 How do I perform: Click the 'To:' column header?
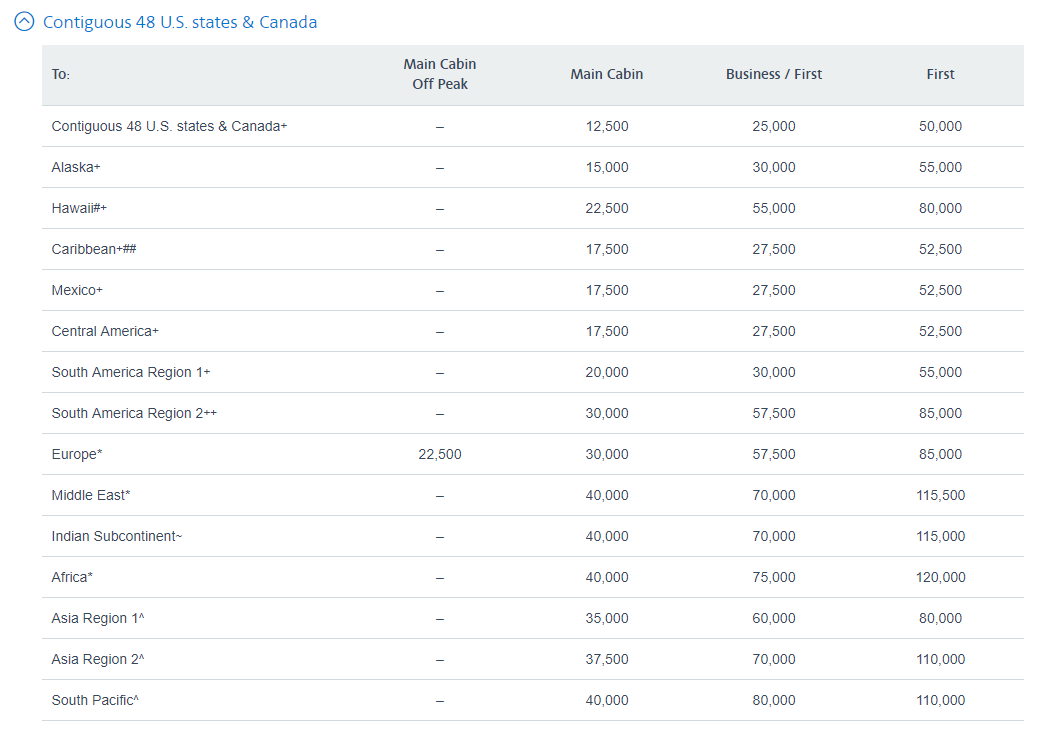point(61,75)
